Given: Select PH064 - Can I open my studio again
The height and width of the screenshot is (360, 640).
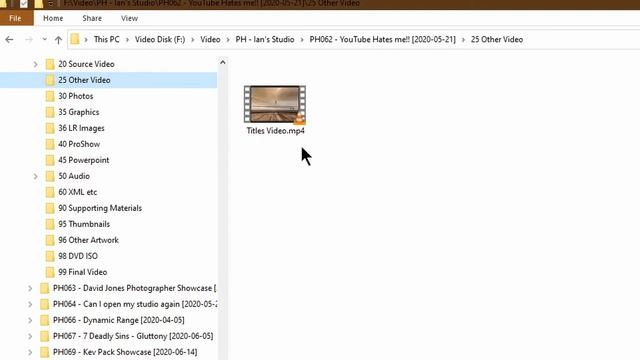Looking at the screenshot, I should 135,304.
